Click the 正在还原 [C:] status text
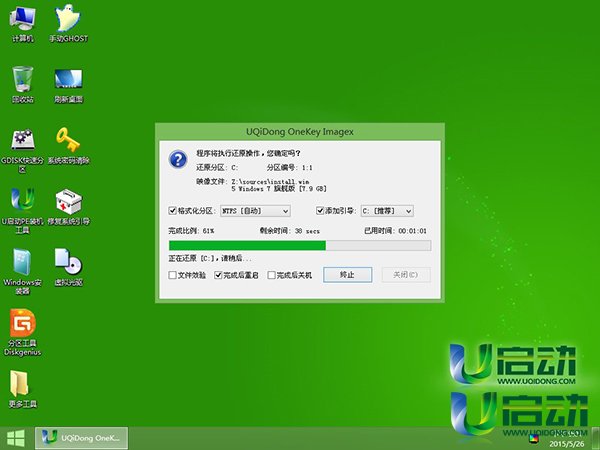600x450 pixels. click(x=209, y=258)
